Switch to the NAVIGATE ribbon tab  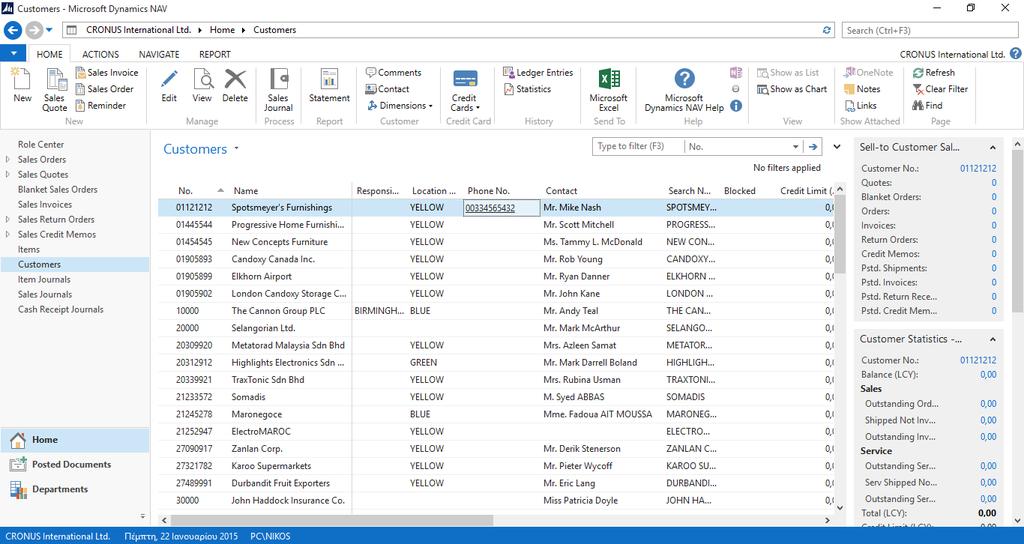point(159,54)
